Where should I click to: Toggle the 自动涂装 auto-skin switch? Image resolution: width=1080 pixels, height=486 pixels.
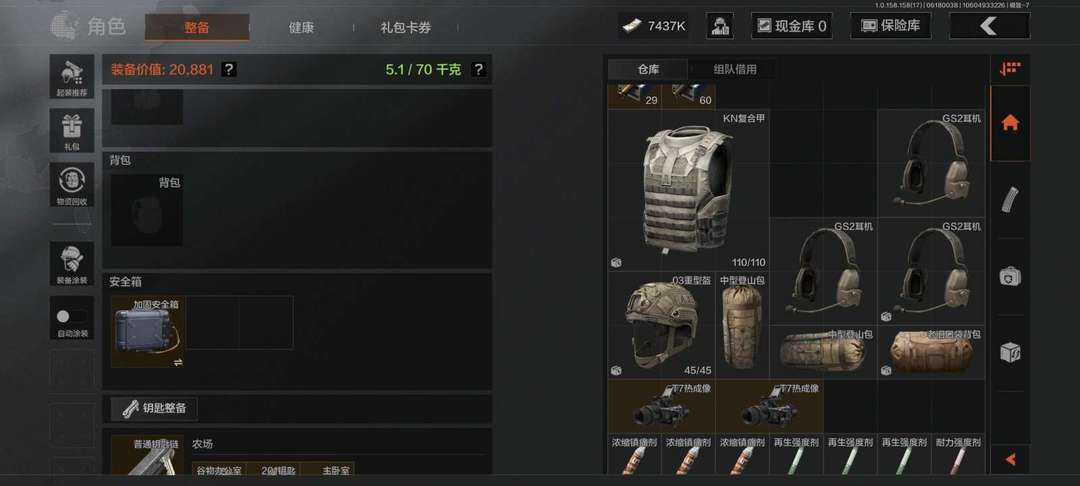(72, 317)
